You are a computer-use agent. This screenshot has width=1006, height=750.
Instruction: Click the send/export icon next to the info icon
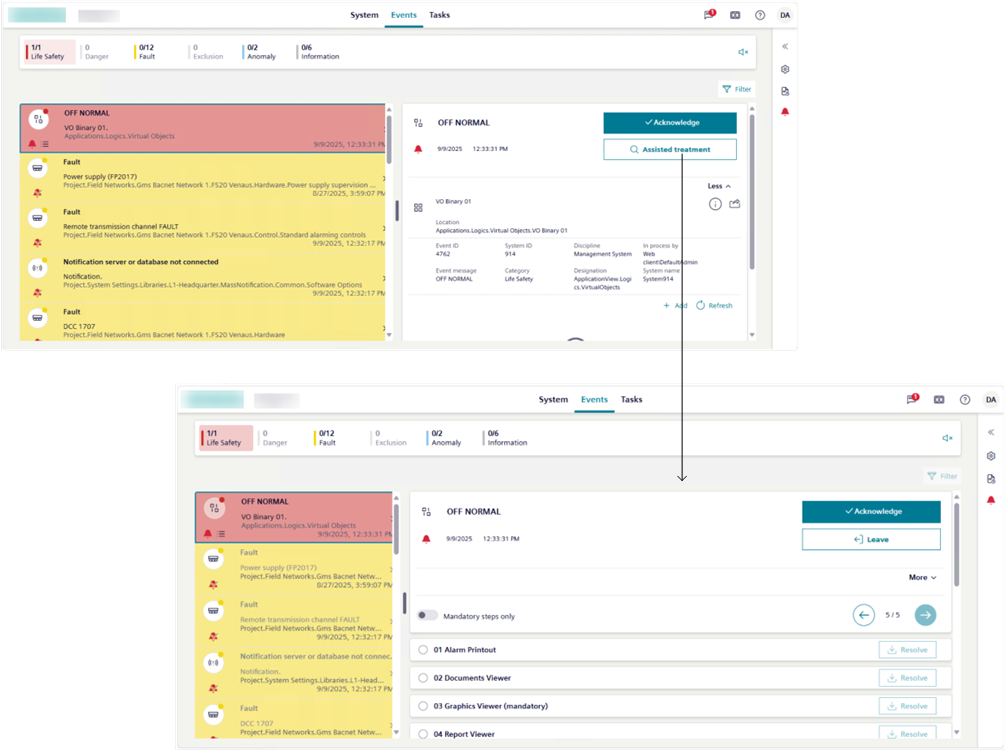tap(735, 204)
